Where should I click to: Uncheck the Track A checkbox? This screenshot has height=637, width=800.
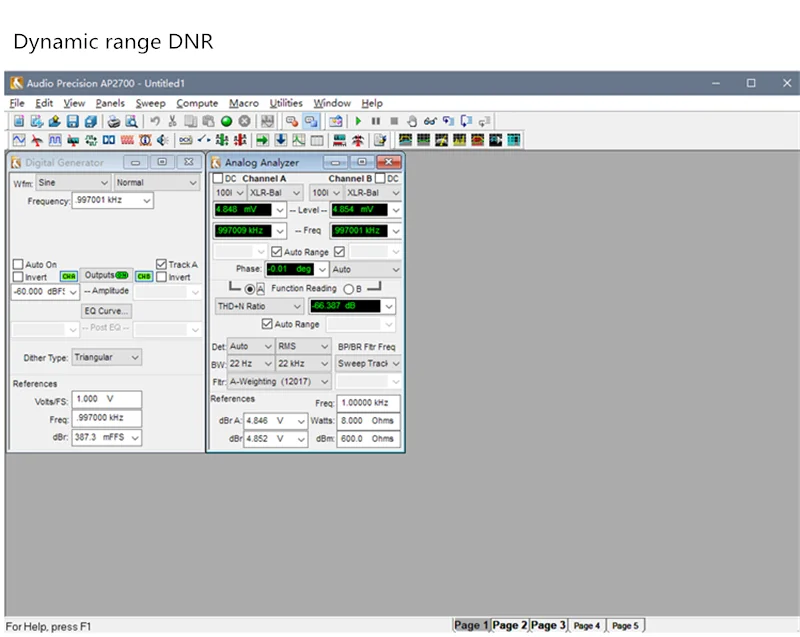point(161,264)
